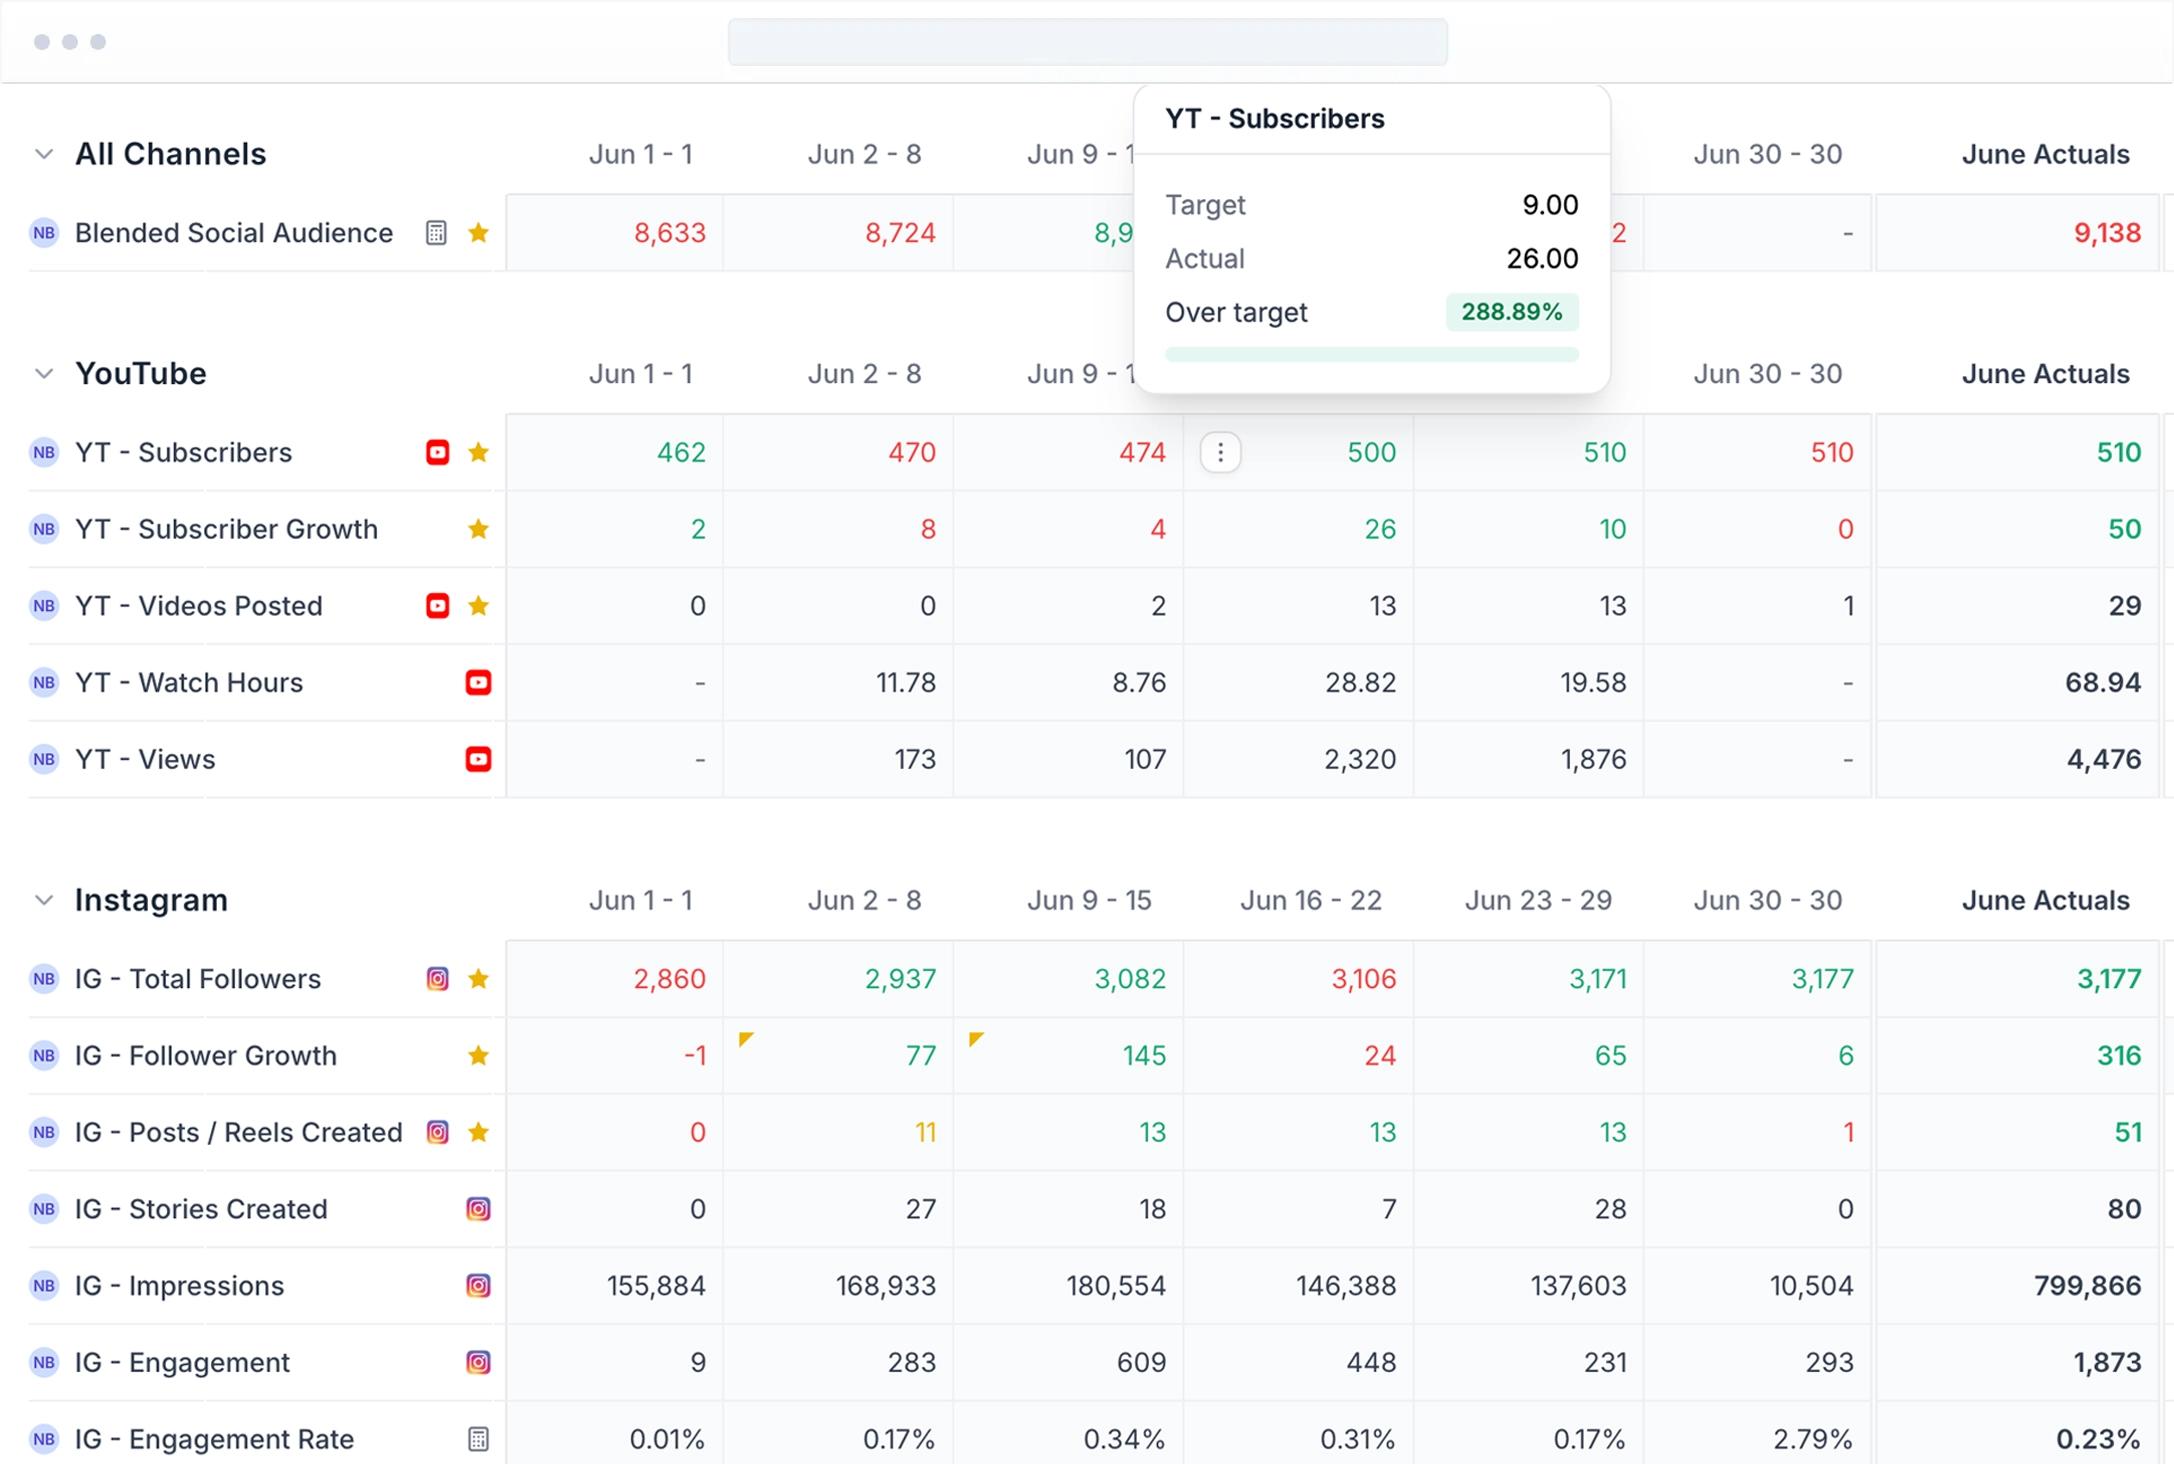Click the YouTube icon beside YT - Watch Hours
2174x1464 pixels.
(x=478, y=682)
